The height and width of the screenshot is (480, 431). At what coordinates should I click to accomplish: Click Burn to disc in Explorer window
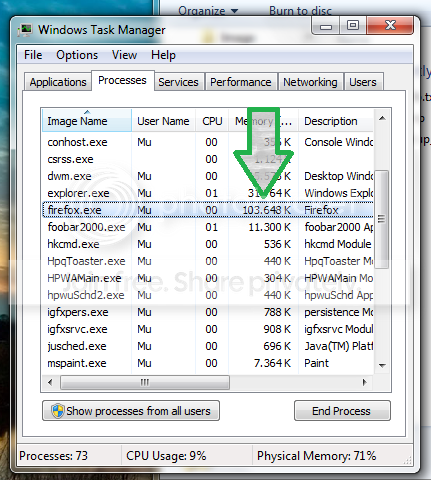(x=300, y=11)
